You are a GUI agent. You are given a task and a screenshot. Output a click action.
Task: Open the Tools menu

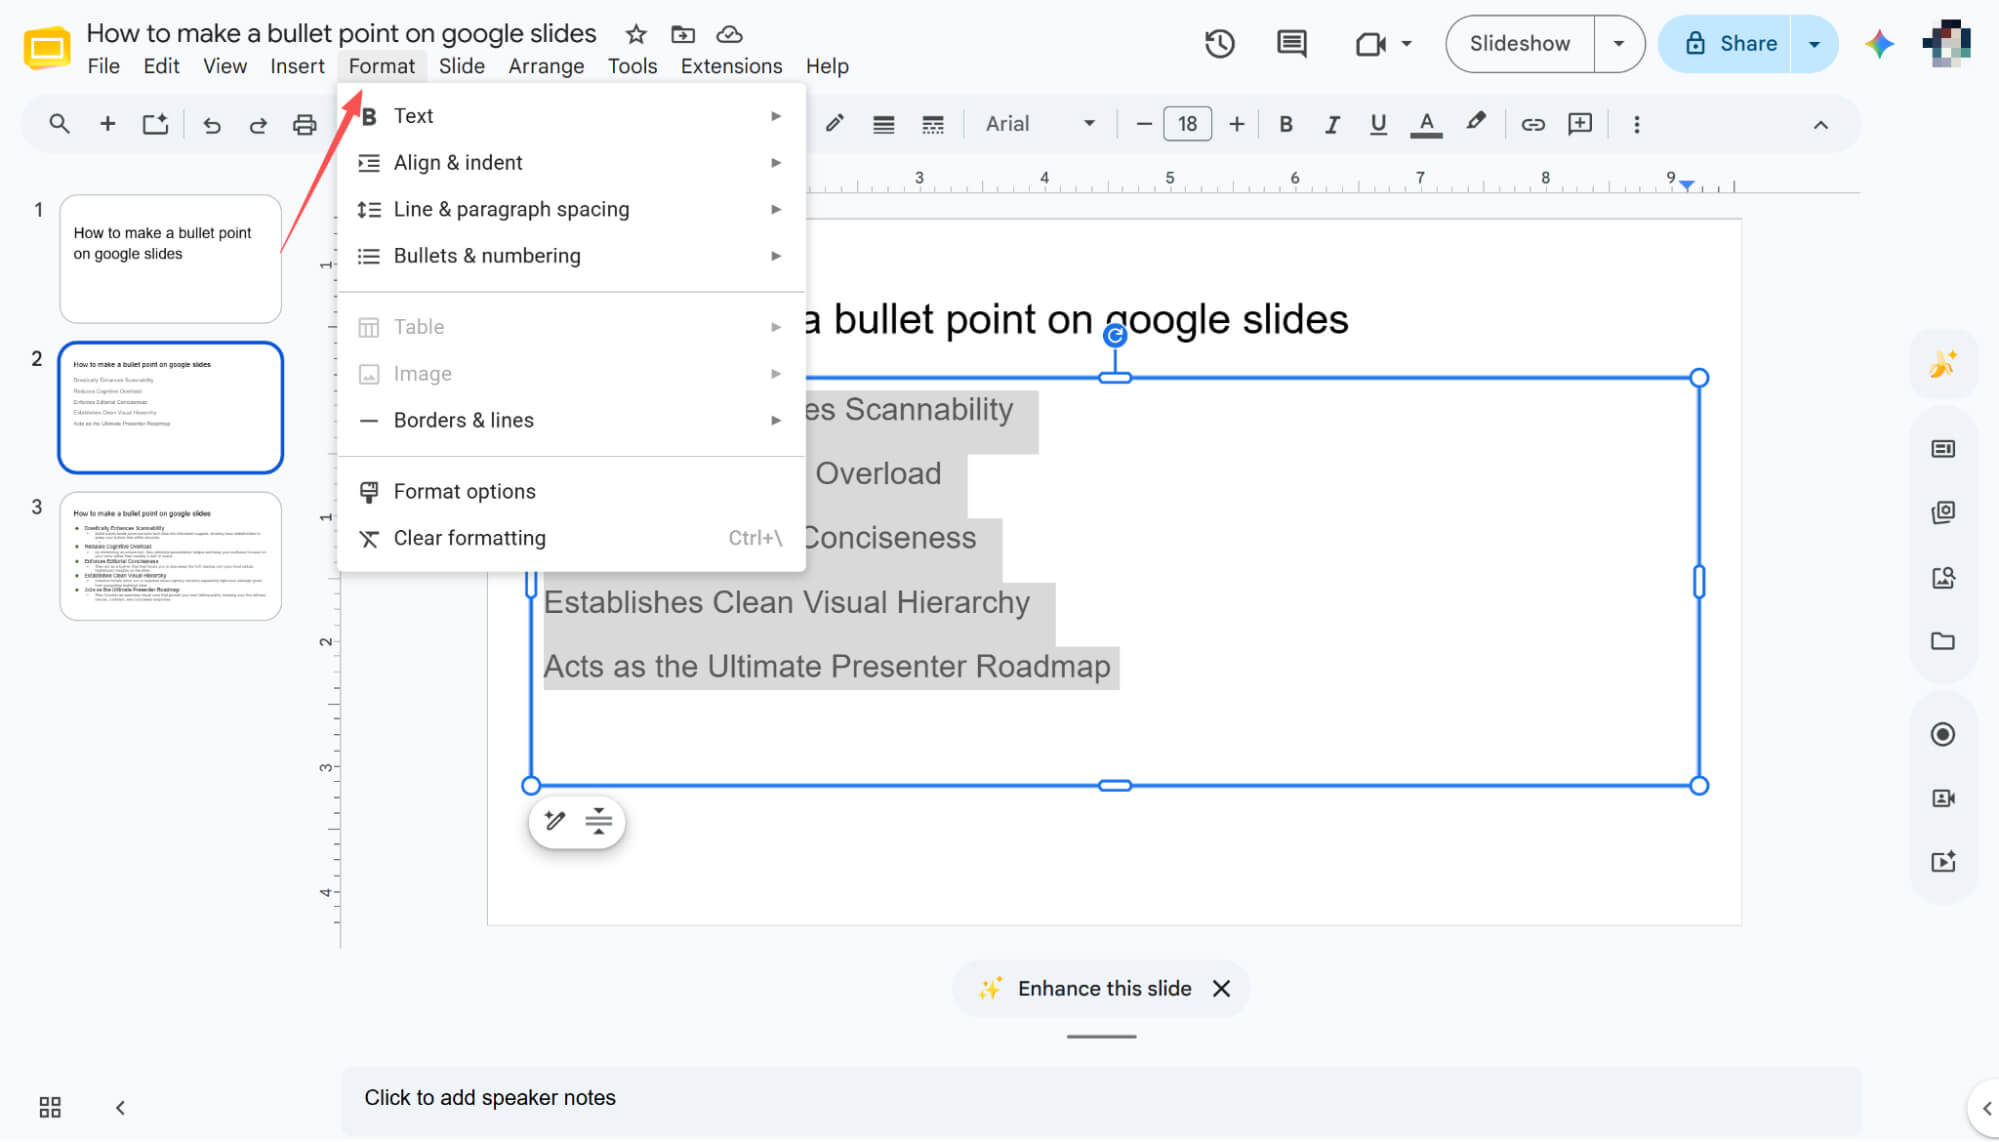(632, 66)
